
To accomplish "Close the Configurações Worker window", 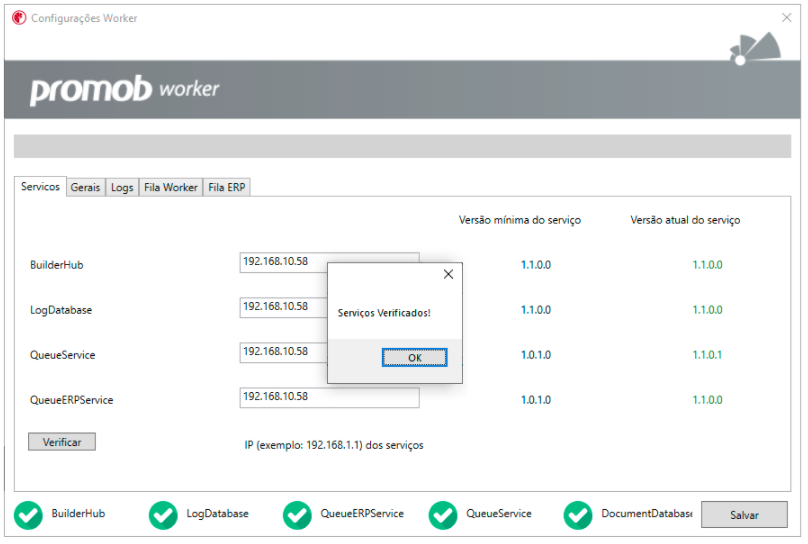I will [x=786, y=18].
